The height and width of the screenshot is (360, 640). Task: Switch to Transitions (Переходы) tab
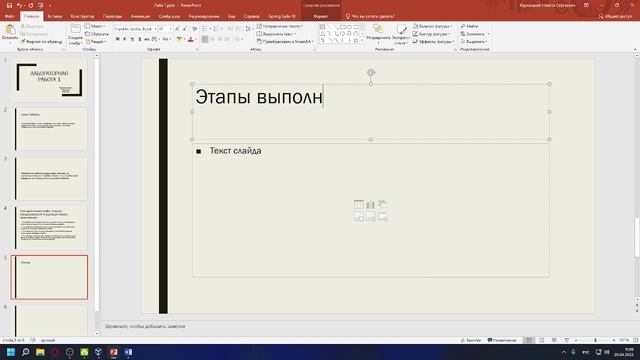click(x=112, y=16)
